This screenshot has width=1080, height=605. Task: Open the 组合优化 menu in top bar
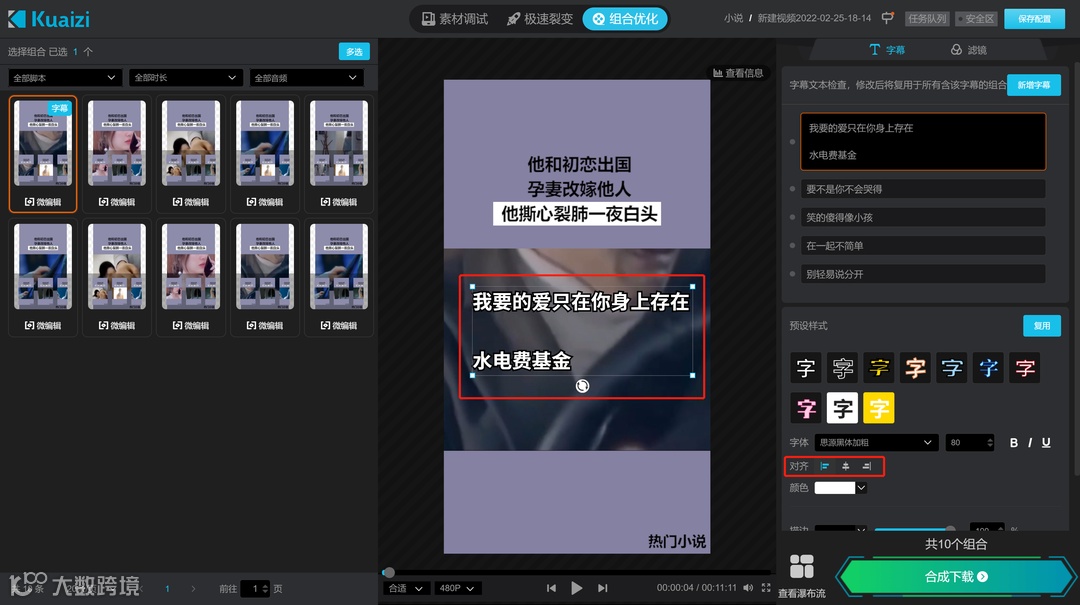[625, 18]
